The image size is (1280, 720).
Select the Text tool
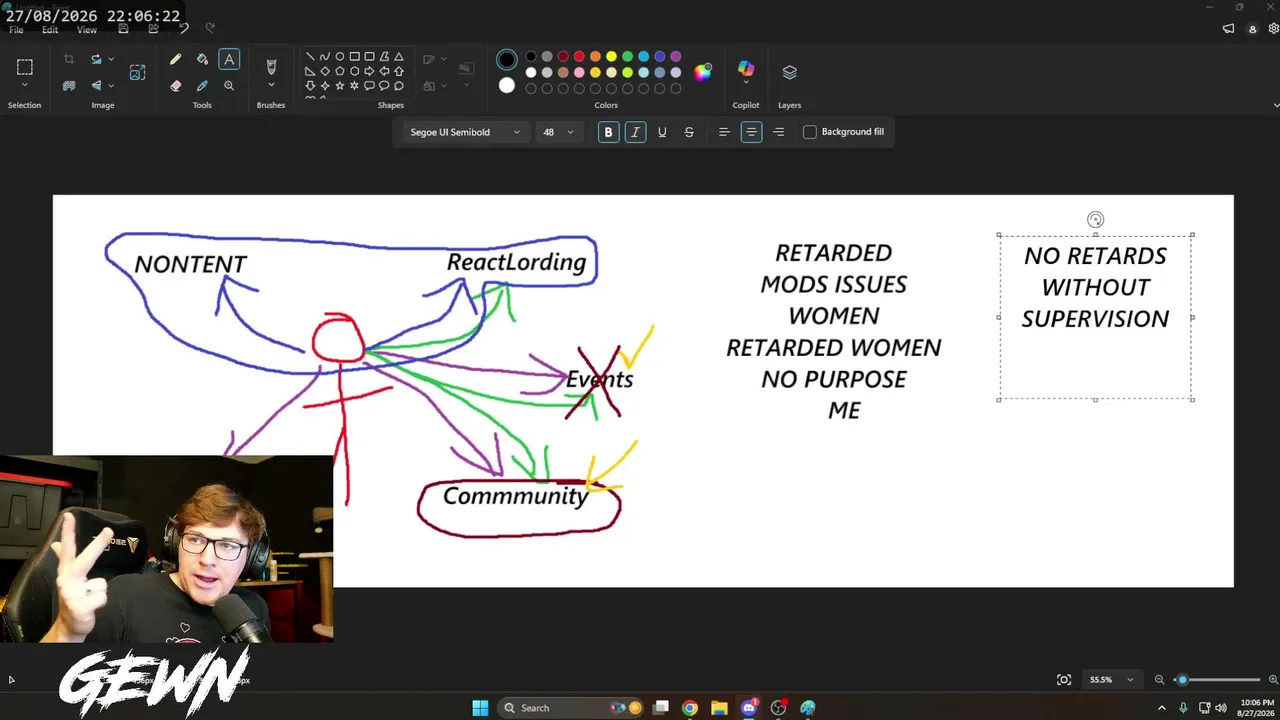pos(229,60)
